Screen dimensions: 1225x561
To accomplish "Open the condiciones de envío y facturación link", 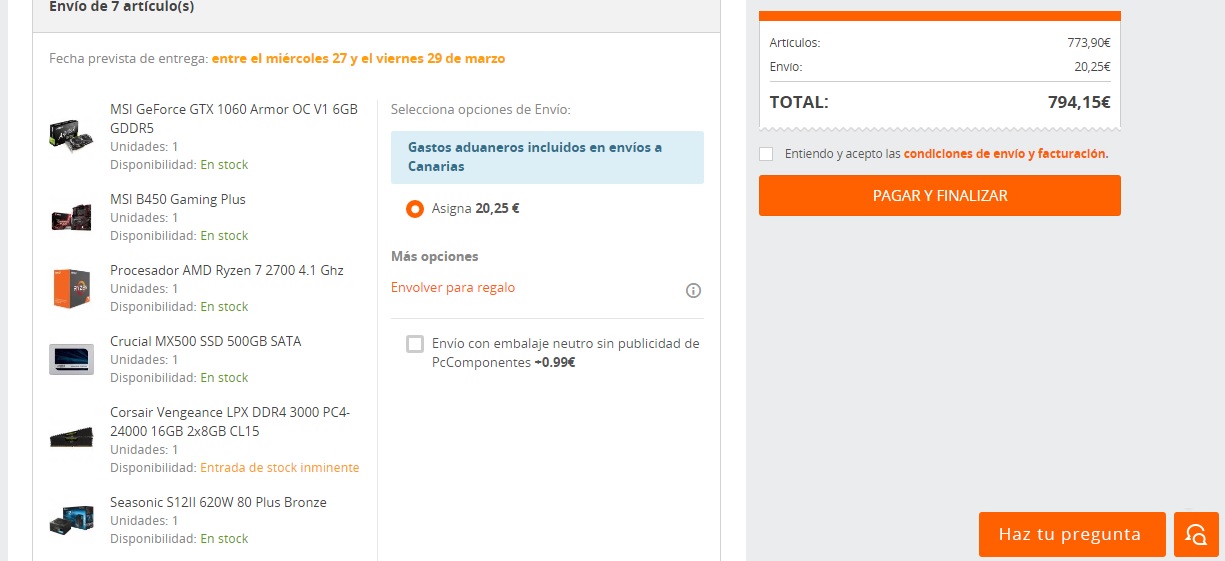I will 1005,154.
